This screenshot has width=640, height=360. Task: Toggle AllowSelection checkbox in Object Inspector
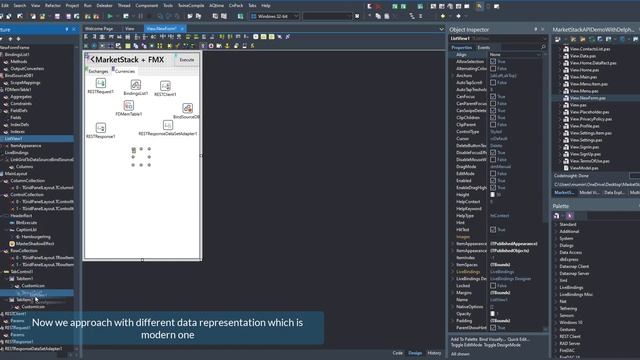pos(493,62)
